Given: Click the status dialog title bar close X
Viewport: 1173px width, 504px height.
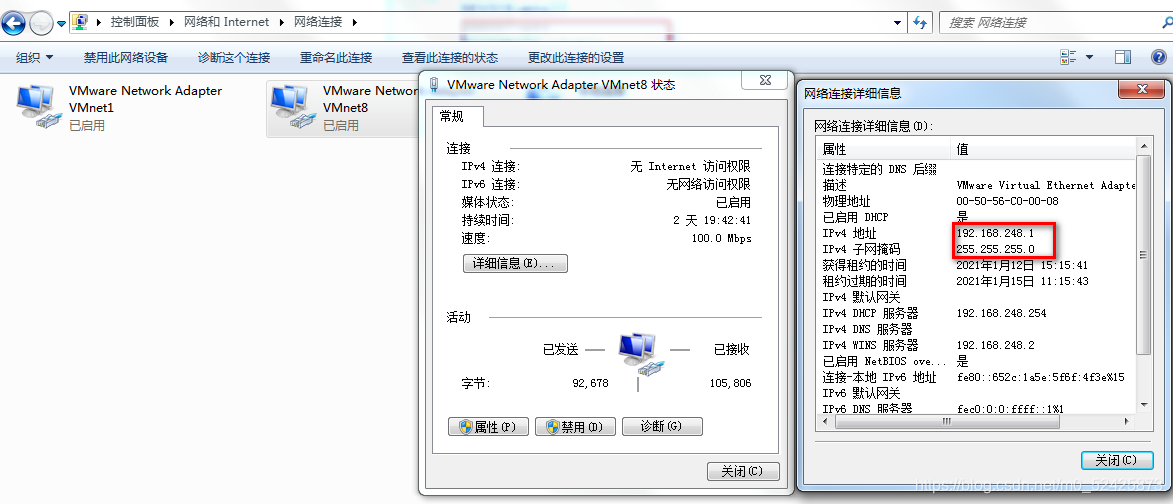Looking at the screenshot, I should (x=765, y=80).
